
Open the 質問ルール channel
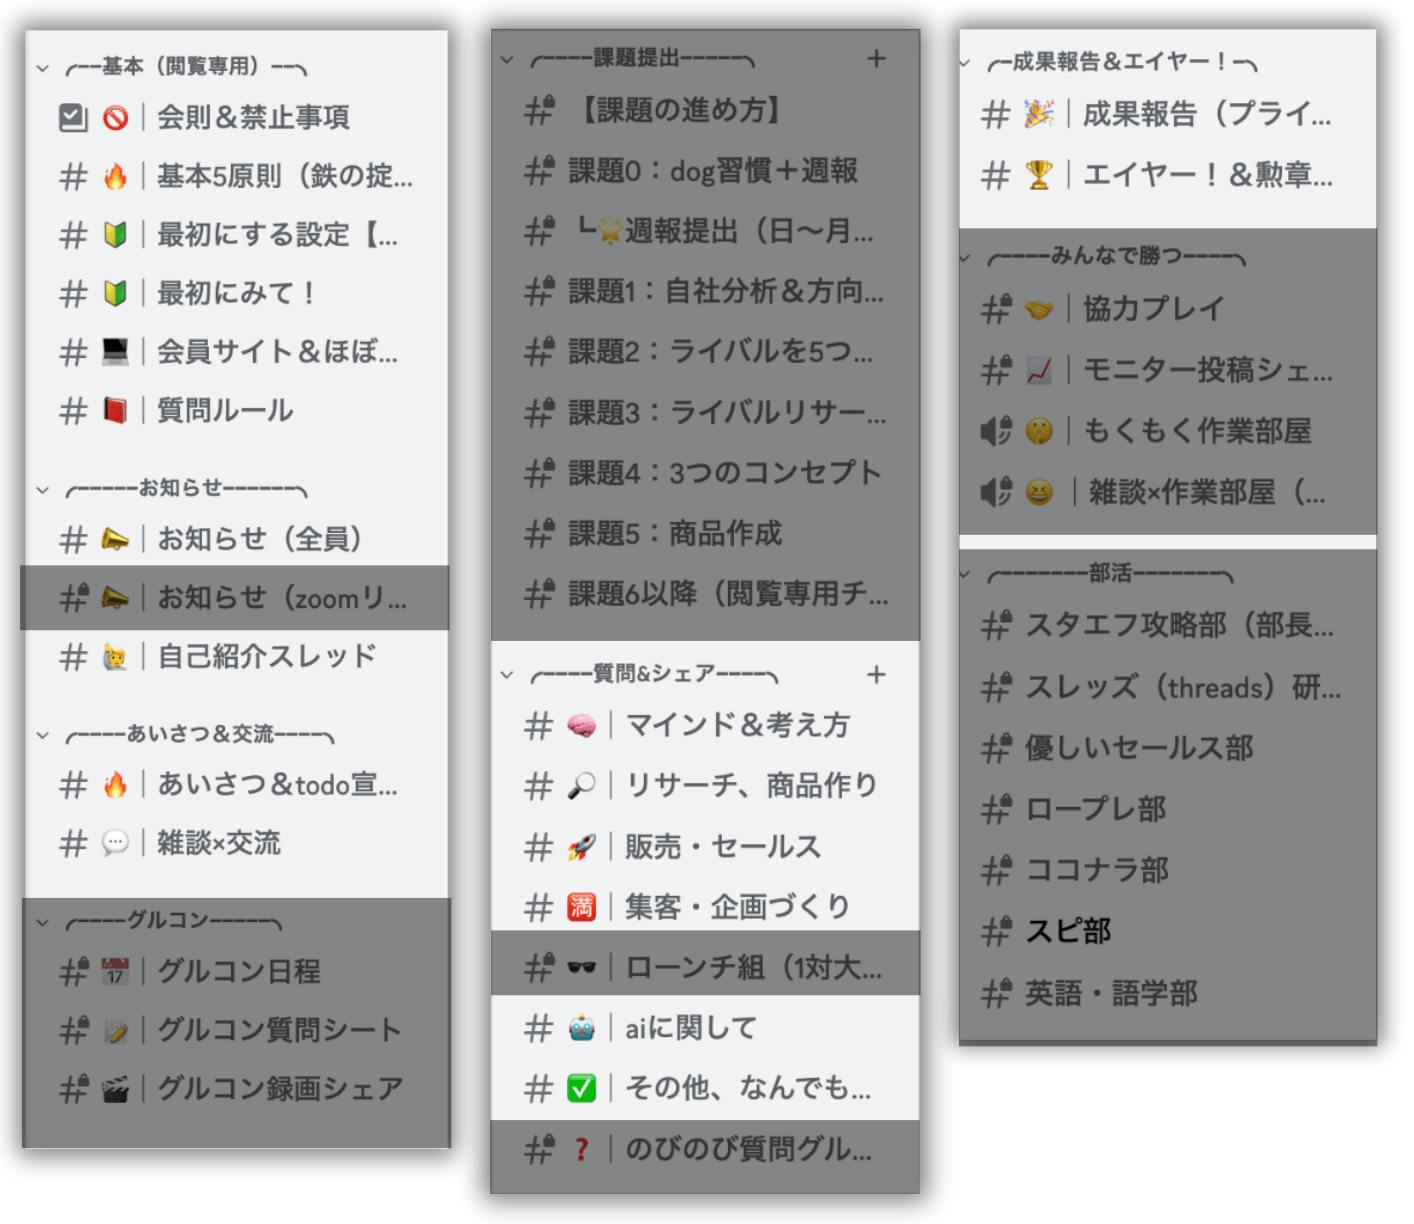pos(225,411)
